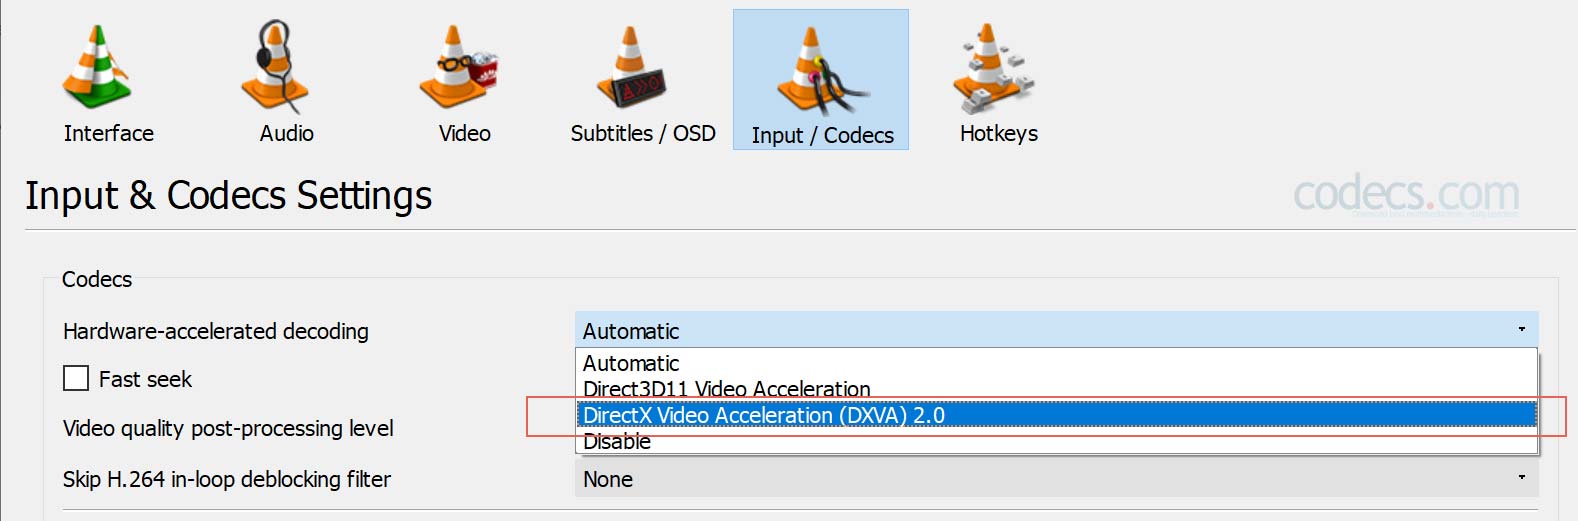This screenshot has height=521, width=1578.
Task: Click the Hardware-accelerated decoding label
Action: [216, 331]
